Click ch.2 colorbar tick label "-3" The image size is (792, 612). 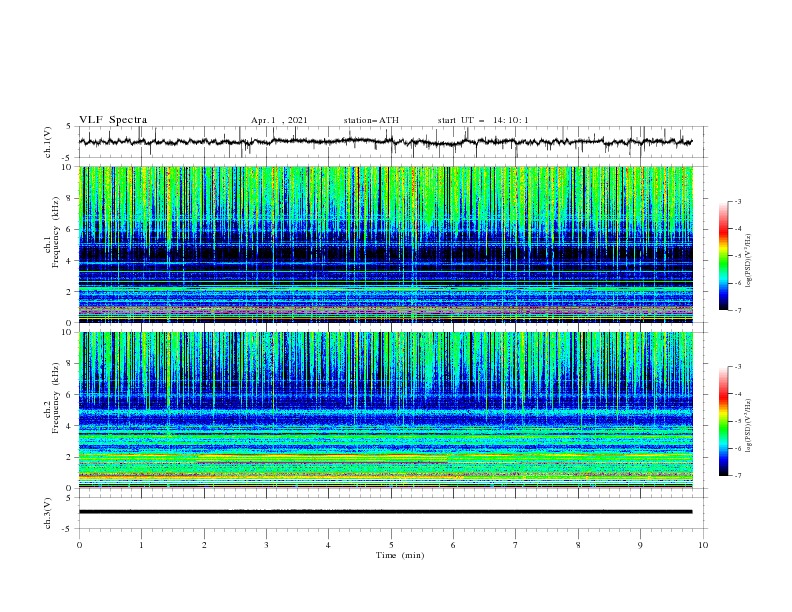tap(738, 367)
